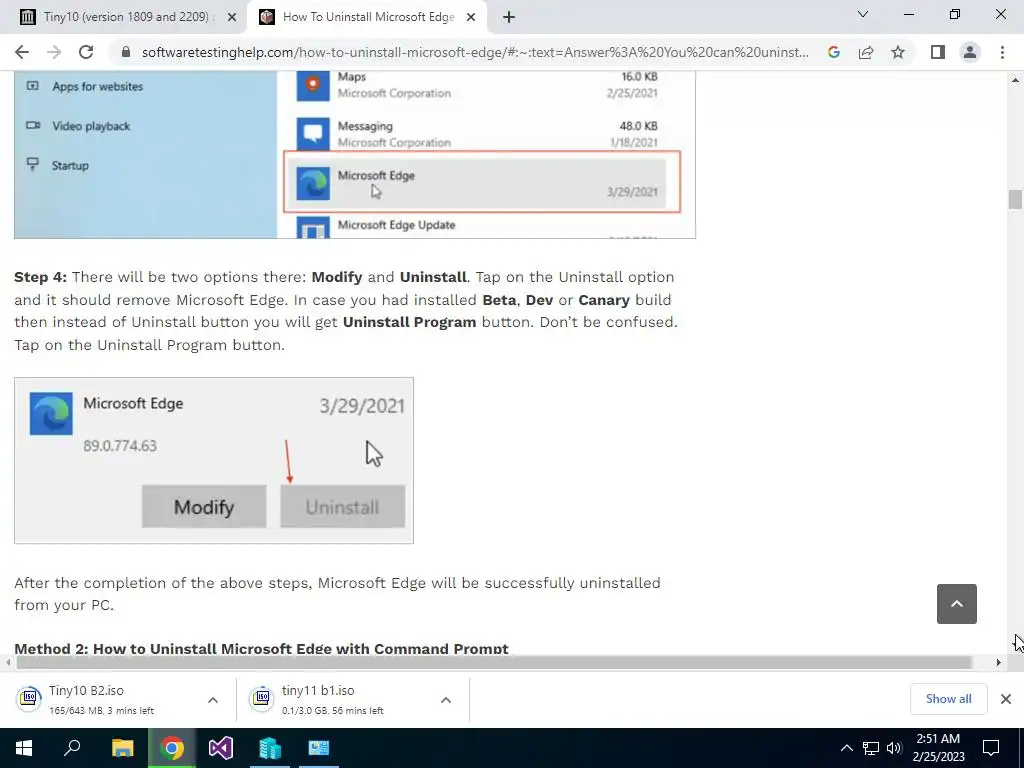The height and width of the screenshot is (768, 1024).
Task: Toggle the browser side panel
Action: pos(938,52)
